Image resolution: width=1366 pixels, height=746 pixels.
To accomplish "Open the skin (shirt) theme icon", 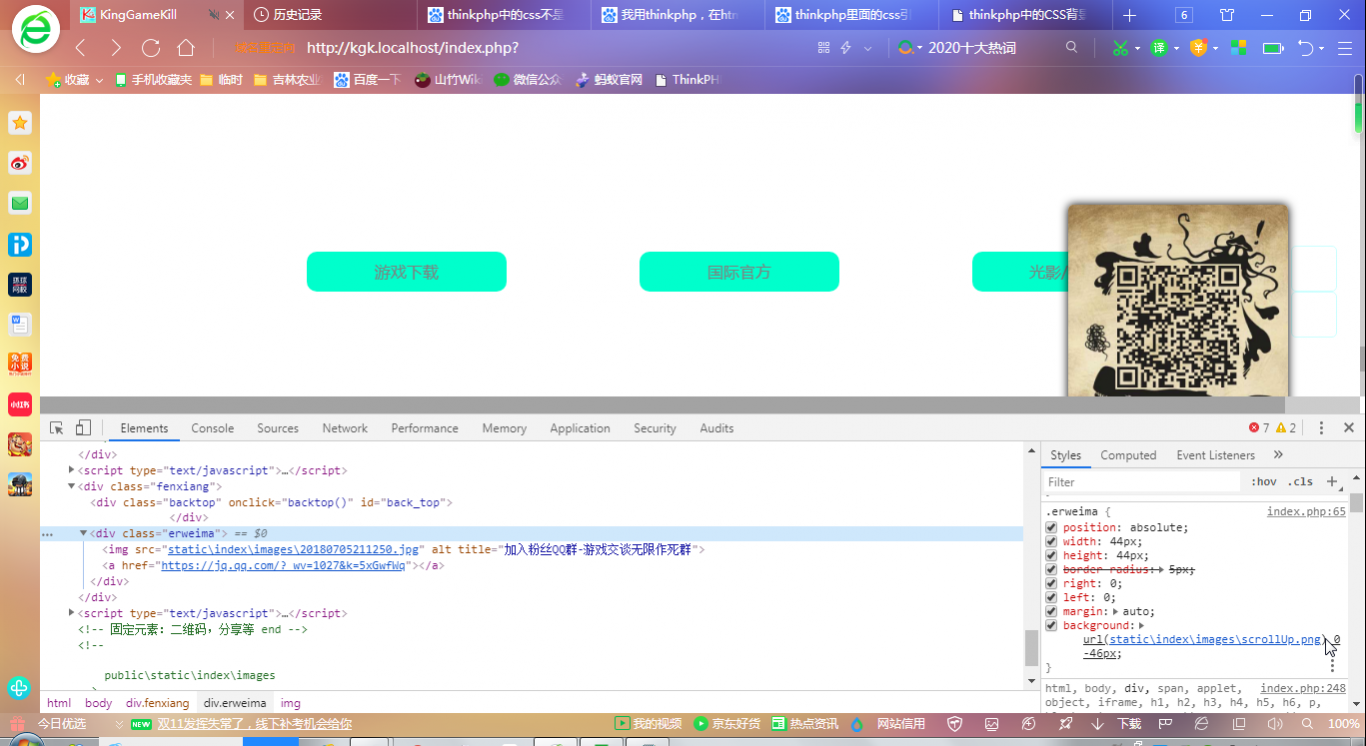I will (1227, 15).
